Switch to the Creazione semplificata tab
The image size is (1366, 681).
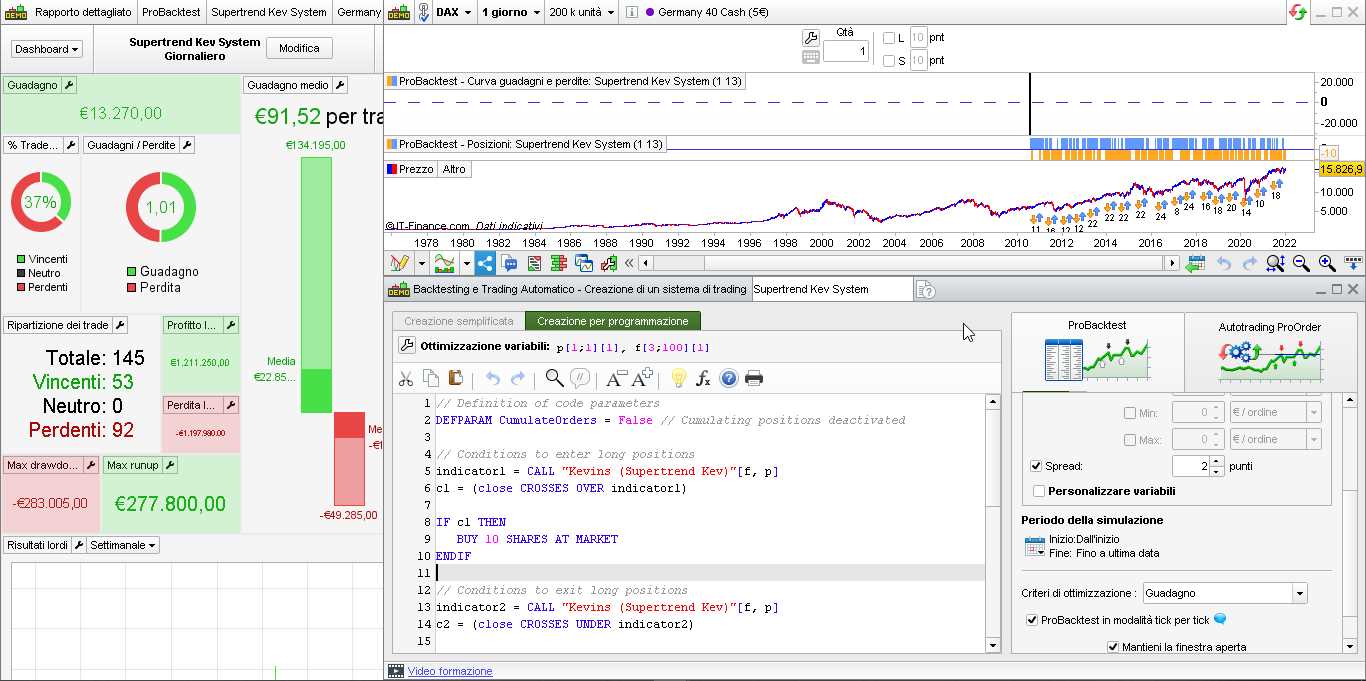458,321
